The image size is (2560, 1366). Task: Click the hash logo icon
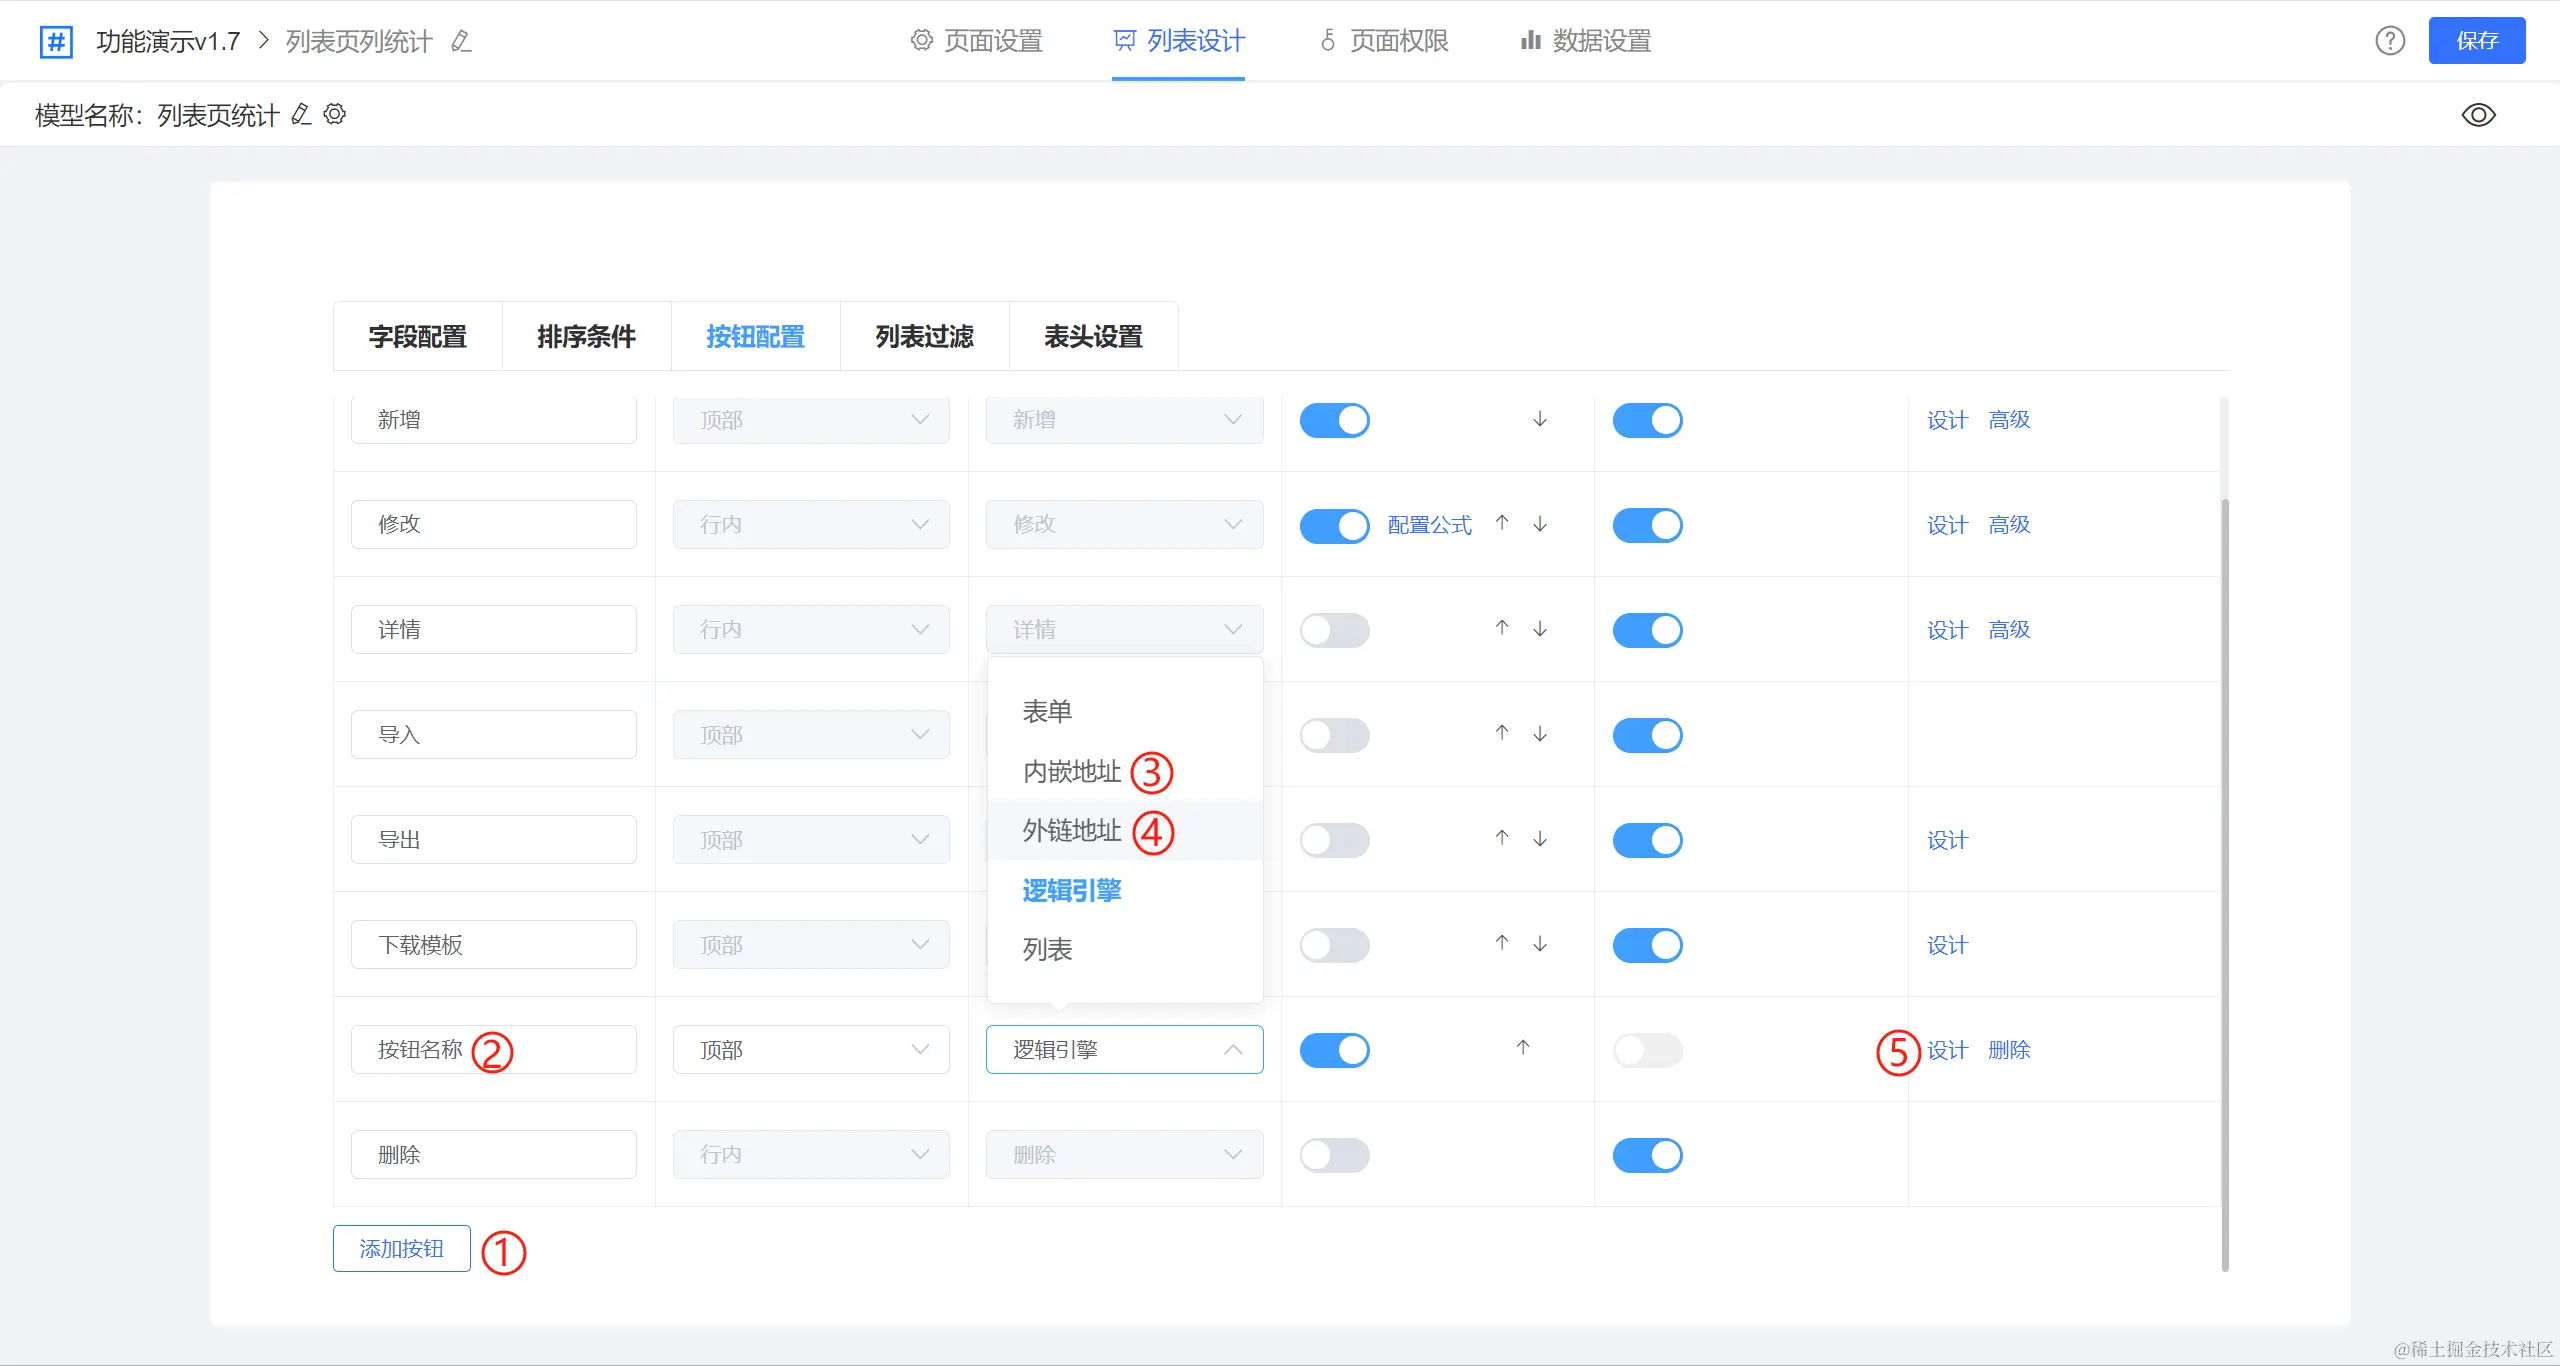[x=56, y=41]
